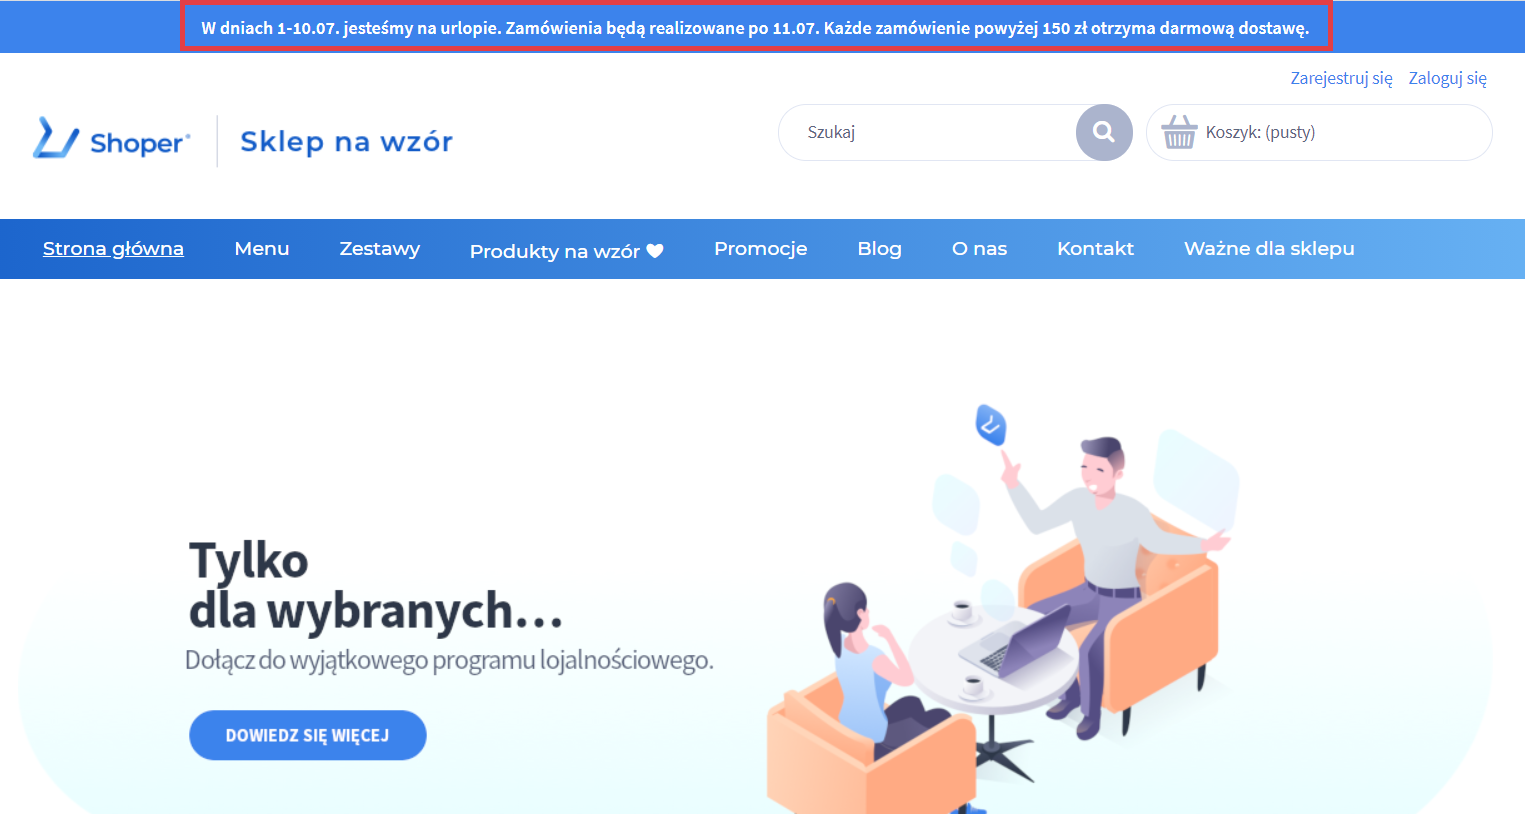Click the floating blue Shoper badge in illustration
Image resolution: width=1525 pixels, height=814 pixels.
pyautogui.click(x=990, y=425)
